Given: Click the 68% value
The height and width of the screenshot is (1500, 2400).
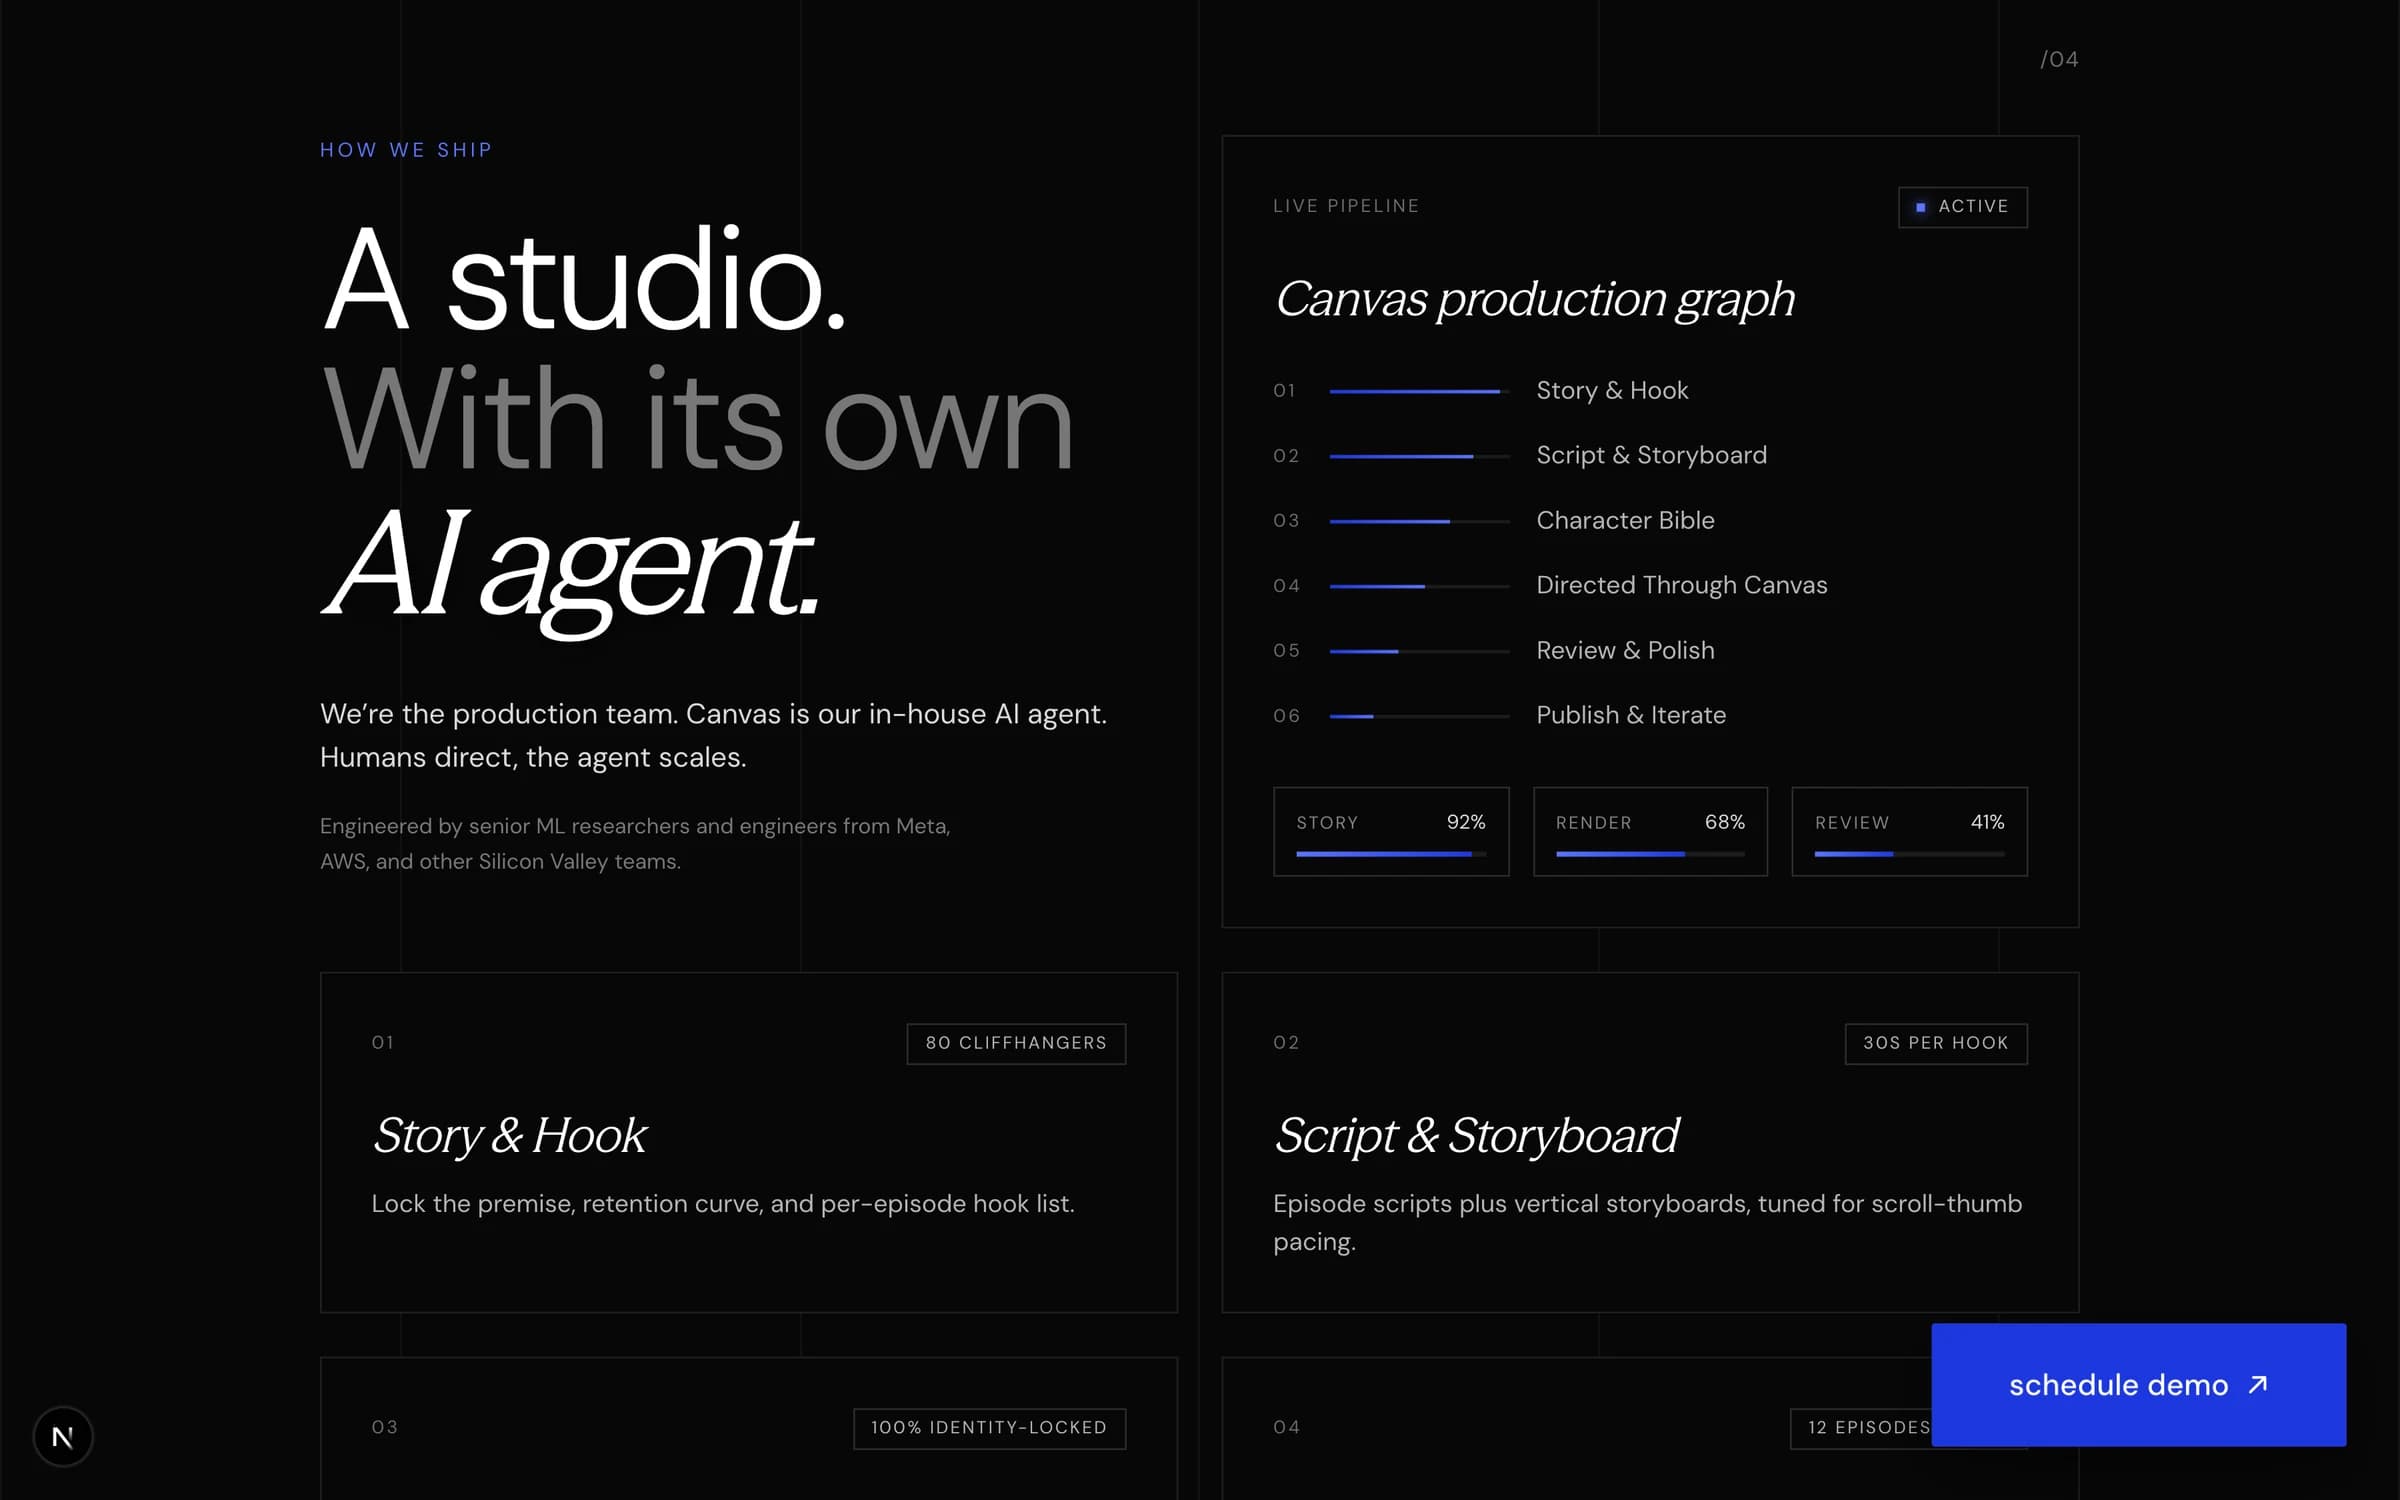Looking at the screenshot, I should [1725, 822].
